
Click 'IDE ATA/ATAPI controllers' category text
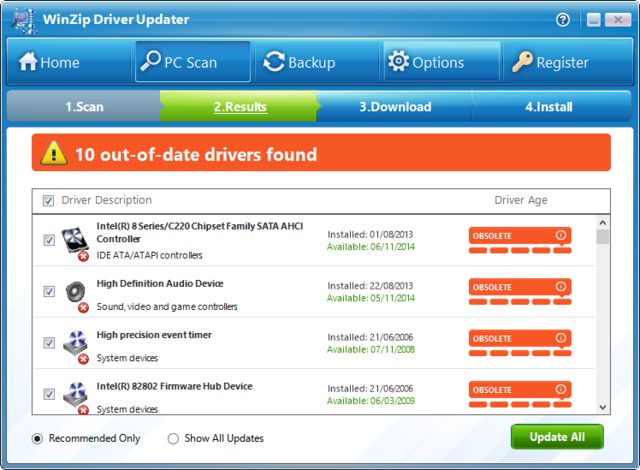pos(149,255)
